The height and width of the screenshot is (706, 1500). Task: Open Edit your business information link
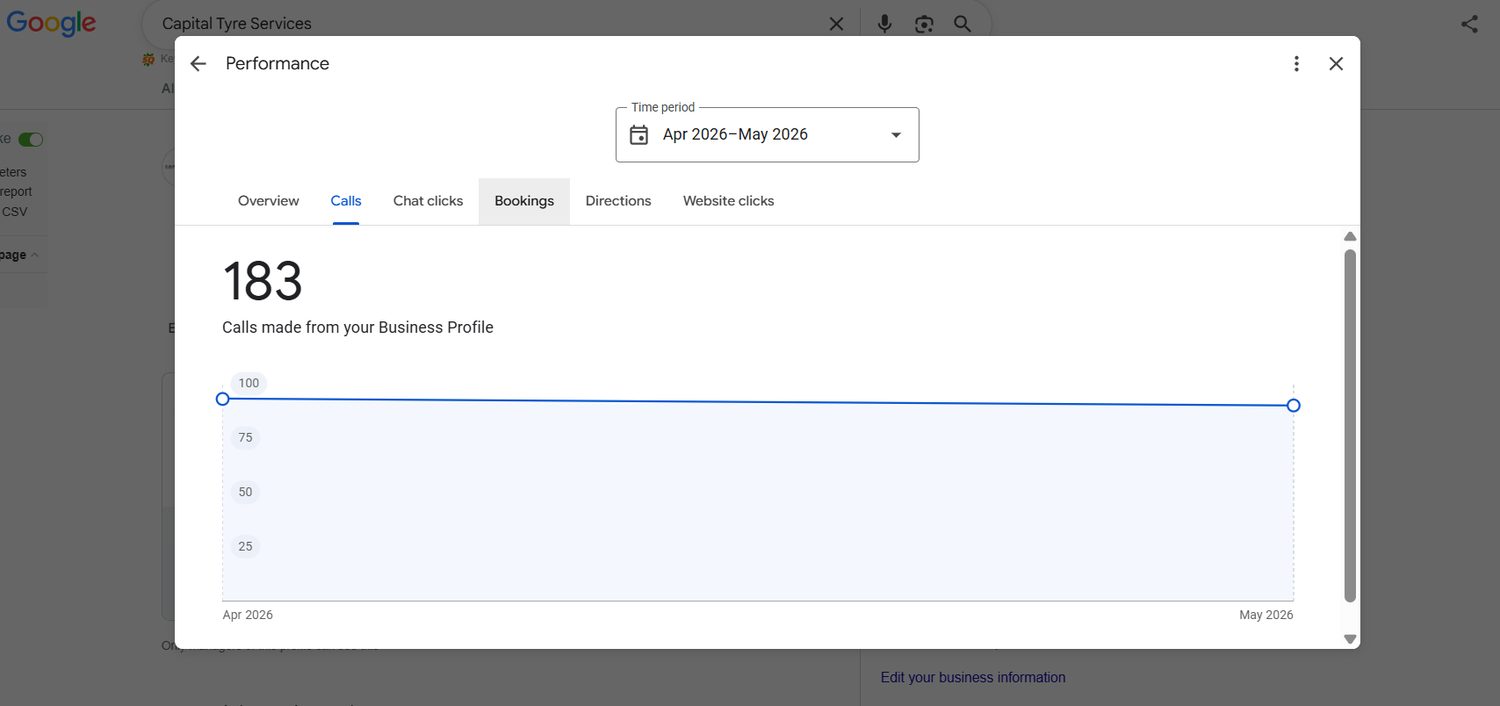[x=973, y=678]
